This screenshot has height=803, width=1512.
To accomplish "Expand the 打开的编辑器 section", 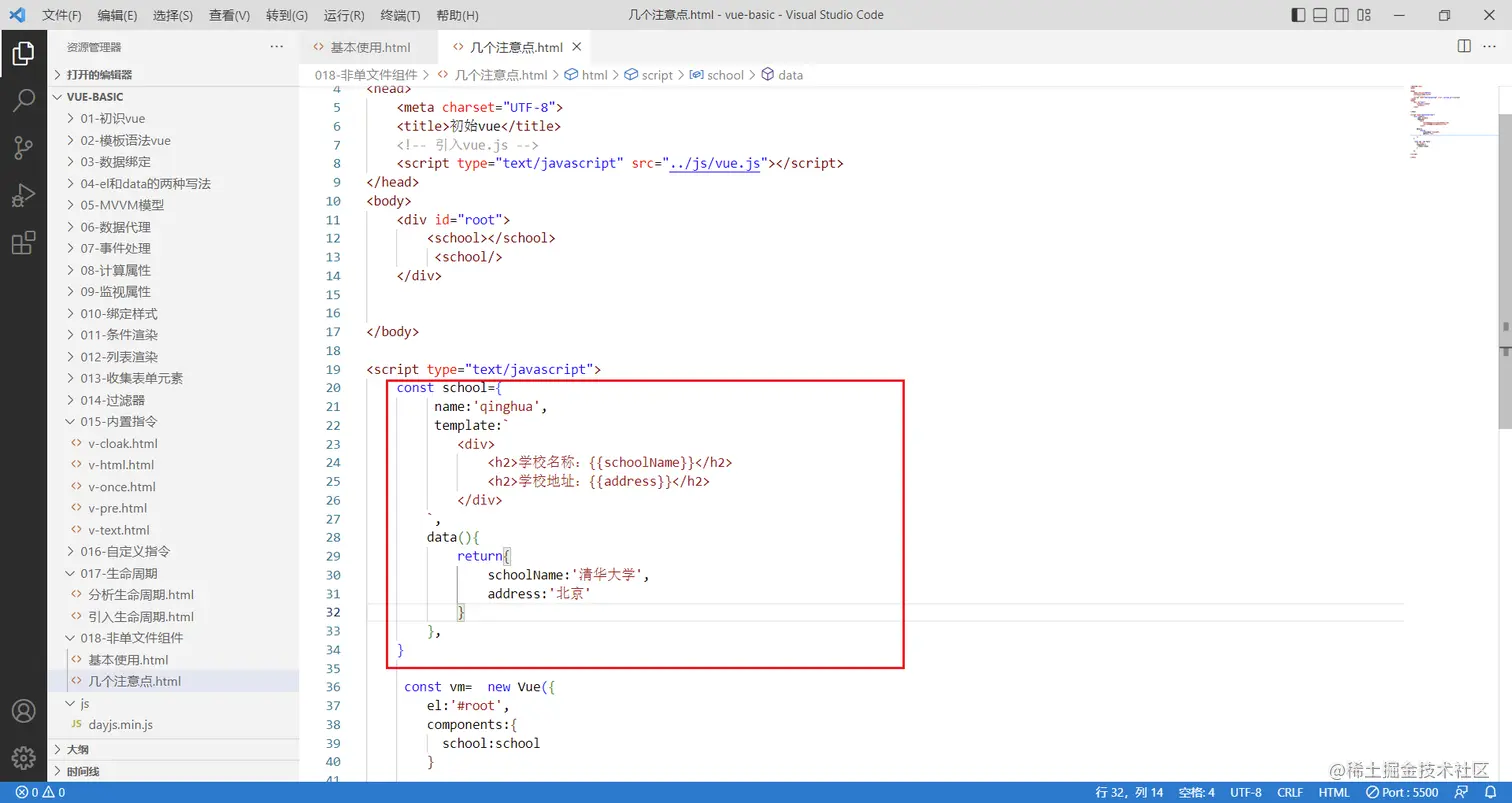I will pyautogui.click(x=173, y=75).
